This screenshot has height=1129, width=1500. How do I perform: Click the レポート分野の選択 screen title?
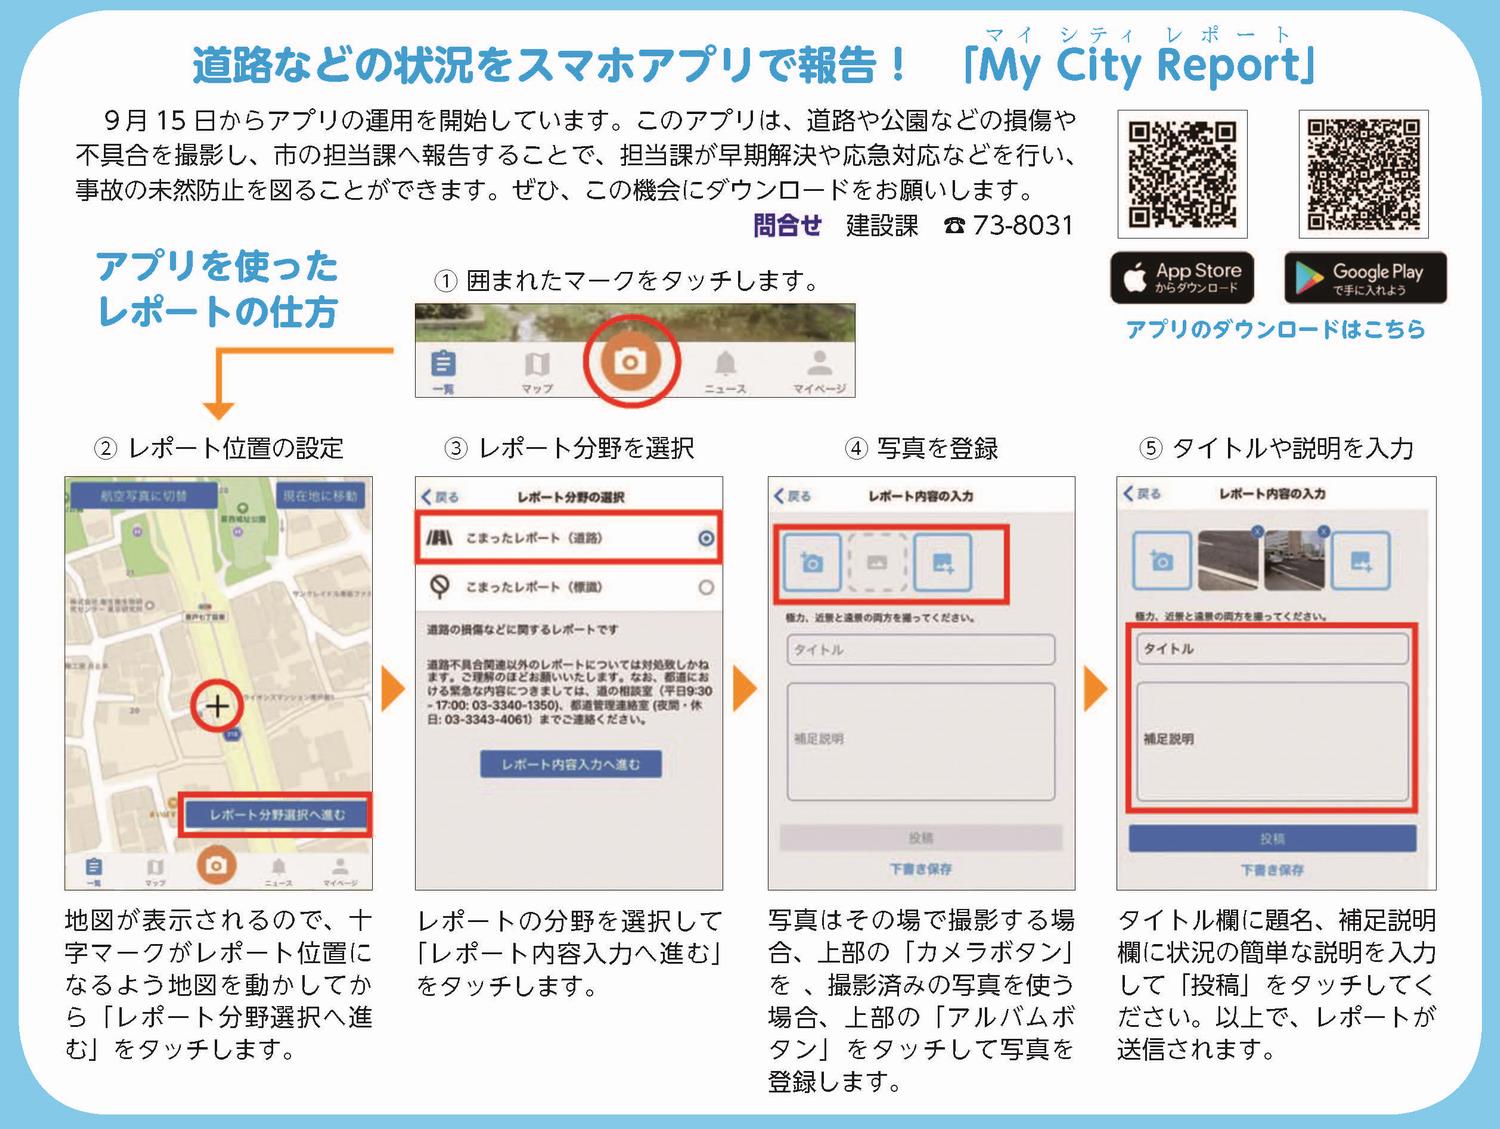[x=571, y=497]
